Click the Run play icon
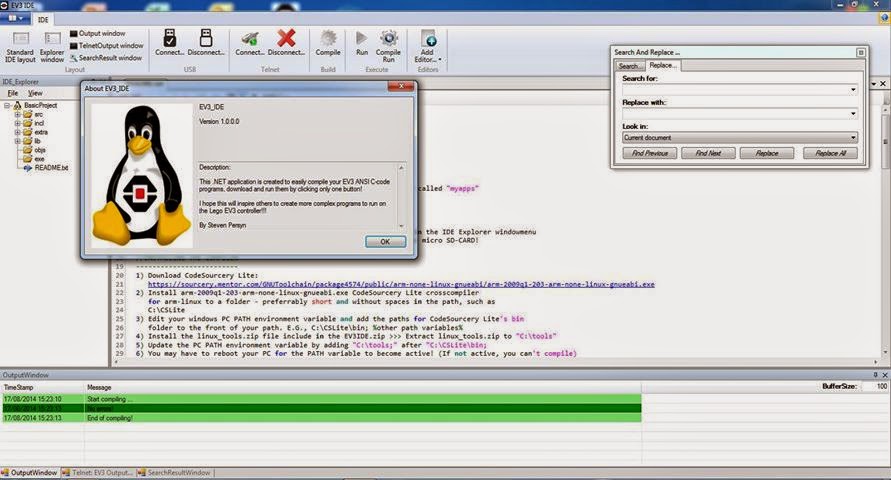The width and height of the screenshot is (891, 480). point(362,43)
